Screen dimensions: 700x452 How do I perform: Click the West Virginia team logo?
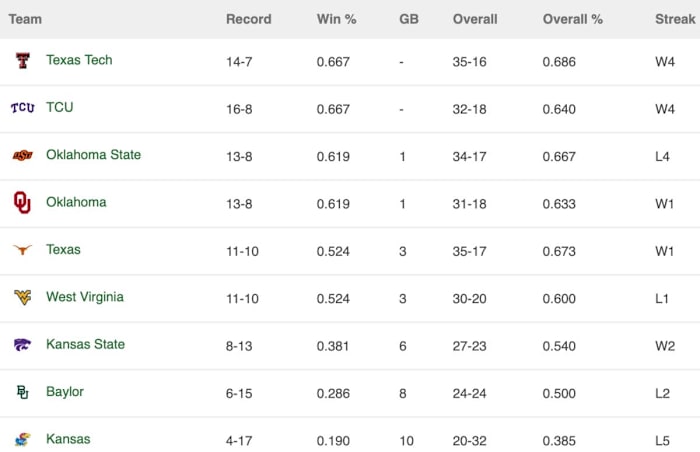[x=22, y=297]
